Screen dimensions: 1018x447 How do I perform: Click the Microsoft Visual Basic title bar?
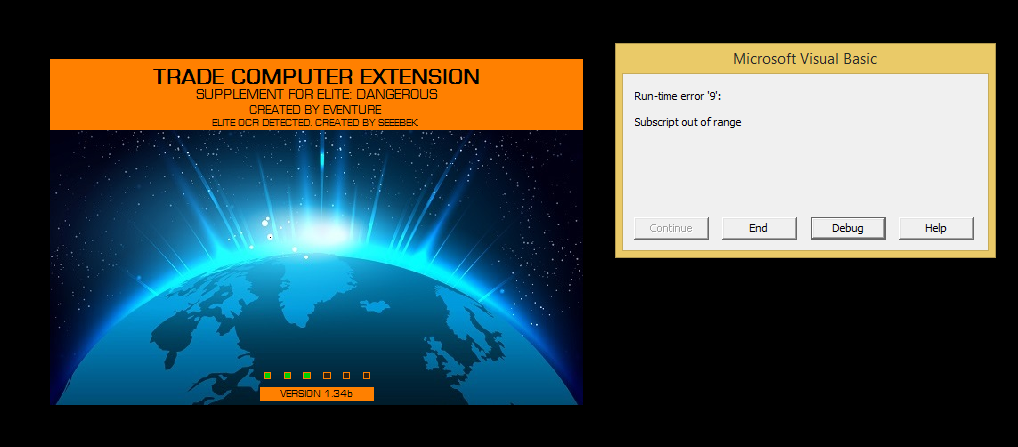805,59
